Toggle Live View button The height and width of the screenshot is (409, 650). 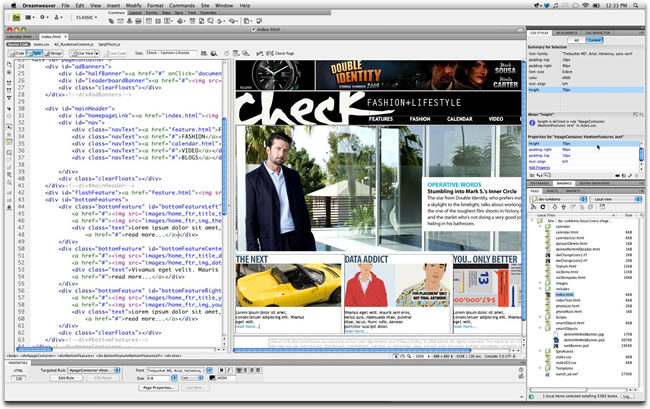[x=82, y=53]
